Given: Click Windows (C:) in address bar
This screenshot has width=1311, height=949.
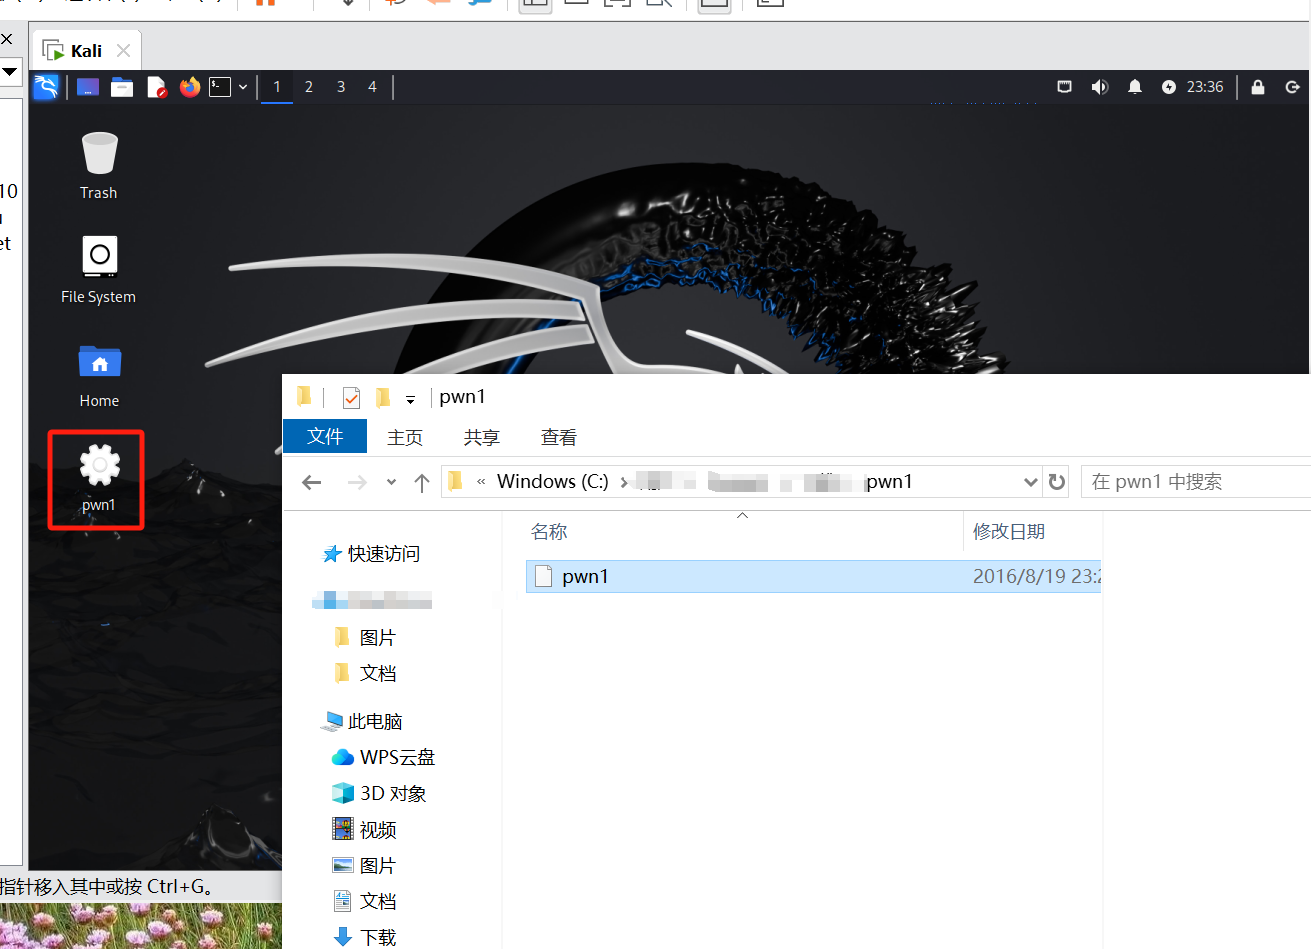Looking at the screenshot, I should point(553,481).
